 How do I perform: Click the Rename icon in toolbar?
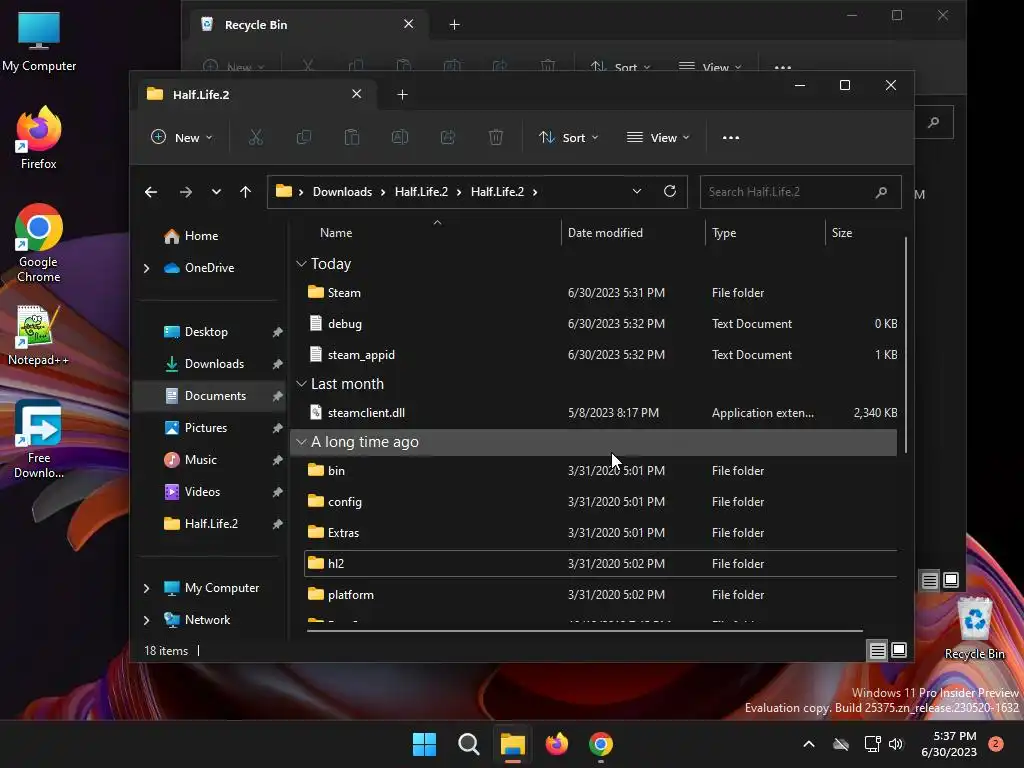pos(400,137)
